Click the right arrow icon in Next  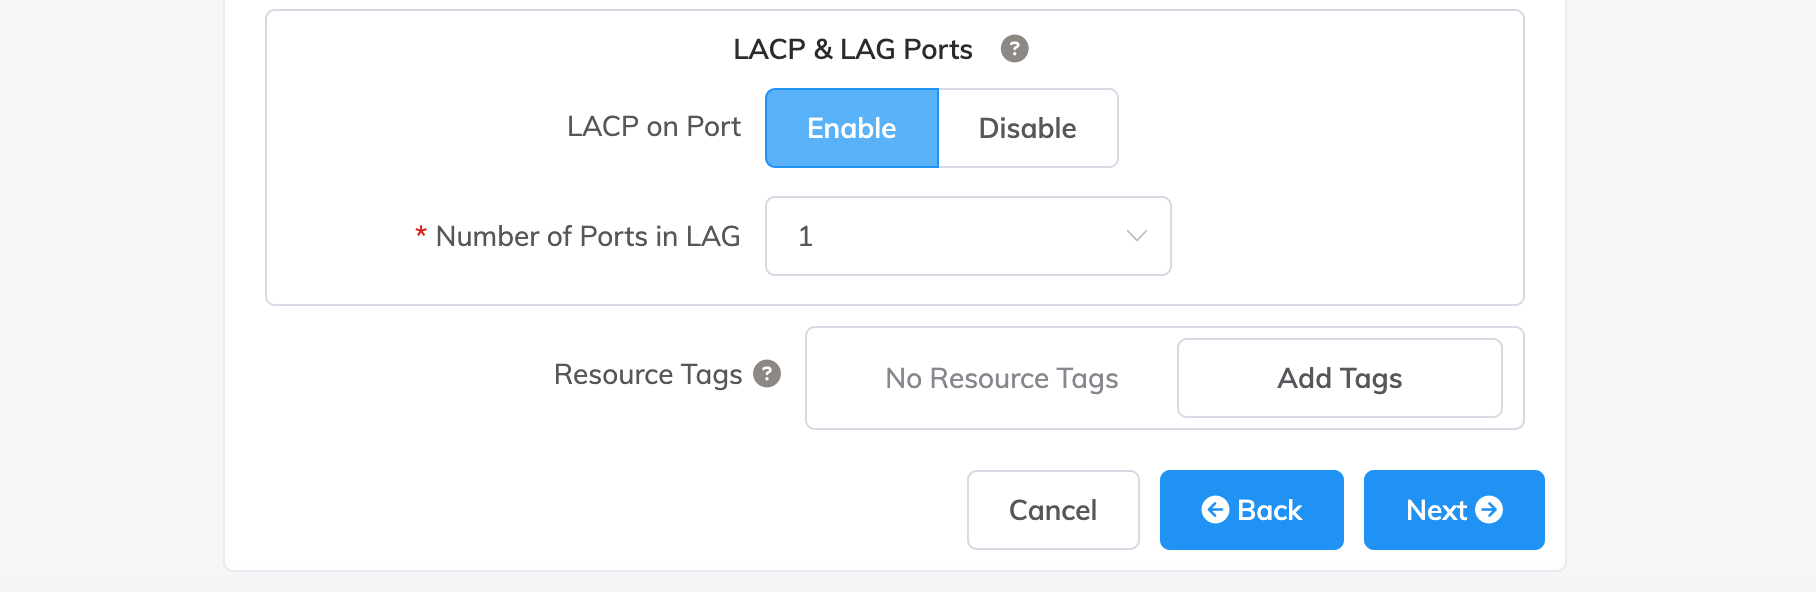click(x=1489, y=510)
